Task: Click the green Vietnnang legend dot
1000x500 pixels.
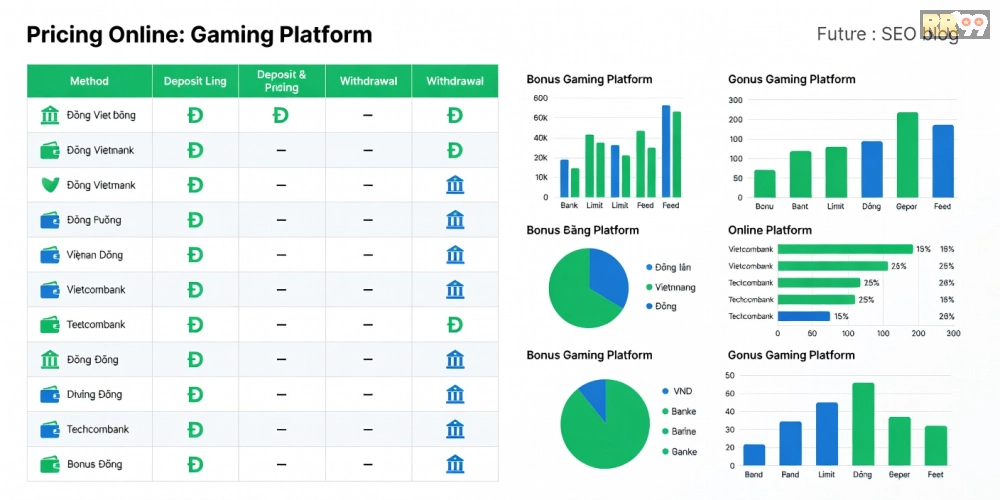Action: click(649, 287)
